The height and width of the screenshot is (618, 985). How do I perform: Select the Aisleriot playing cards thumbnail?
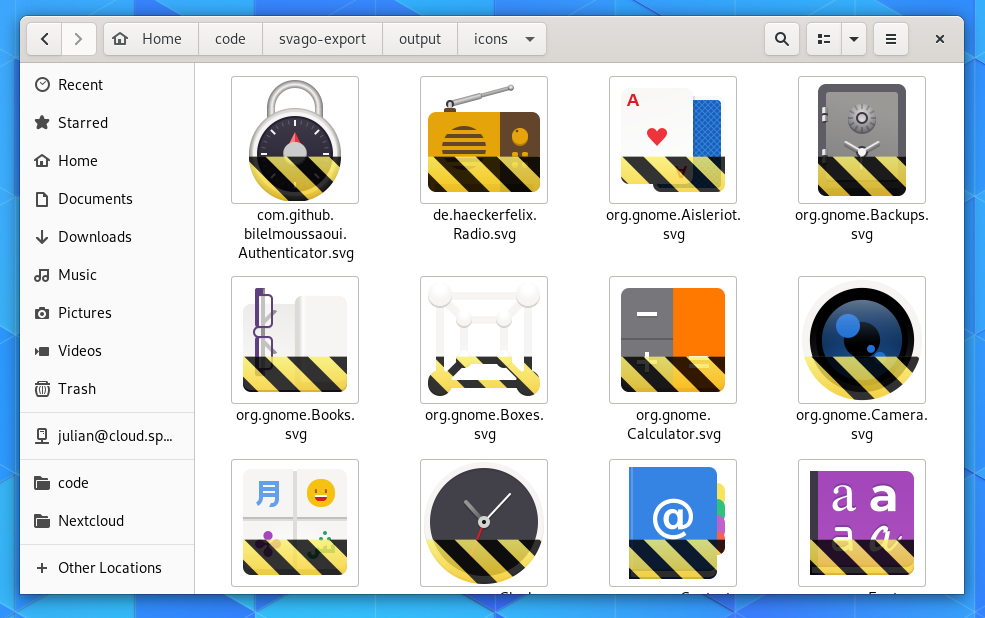click(x=673, y=140)
